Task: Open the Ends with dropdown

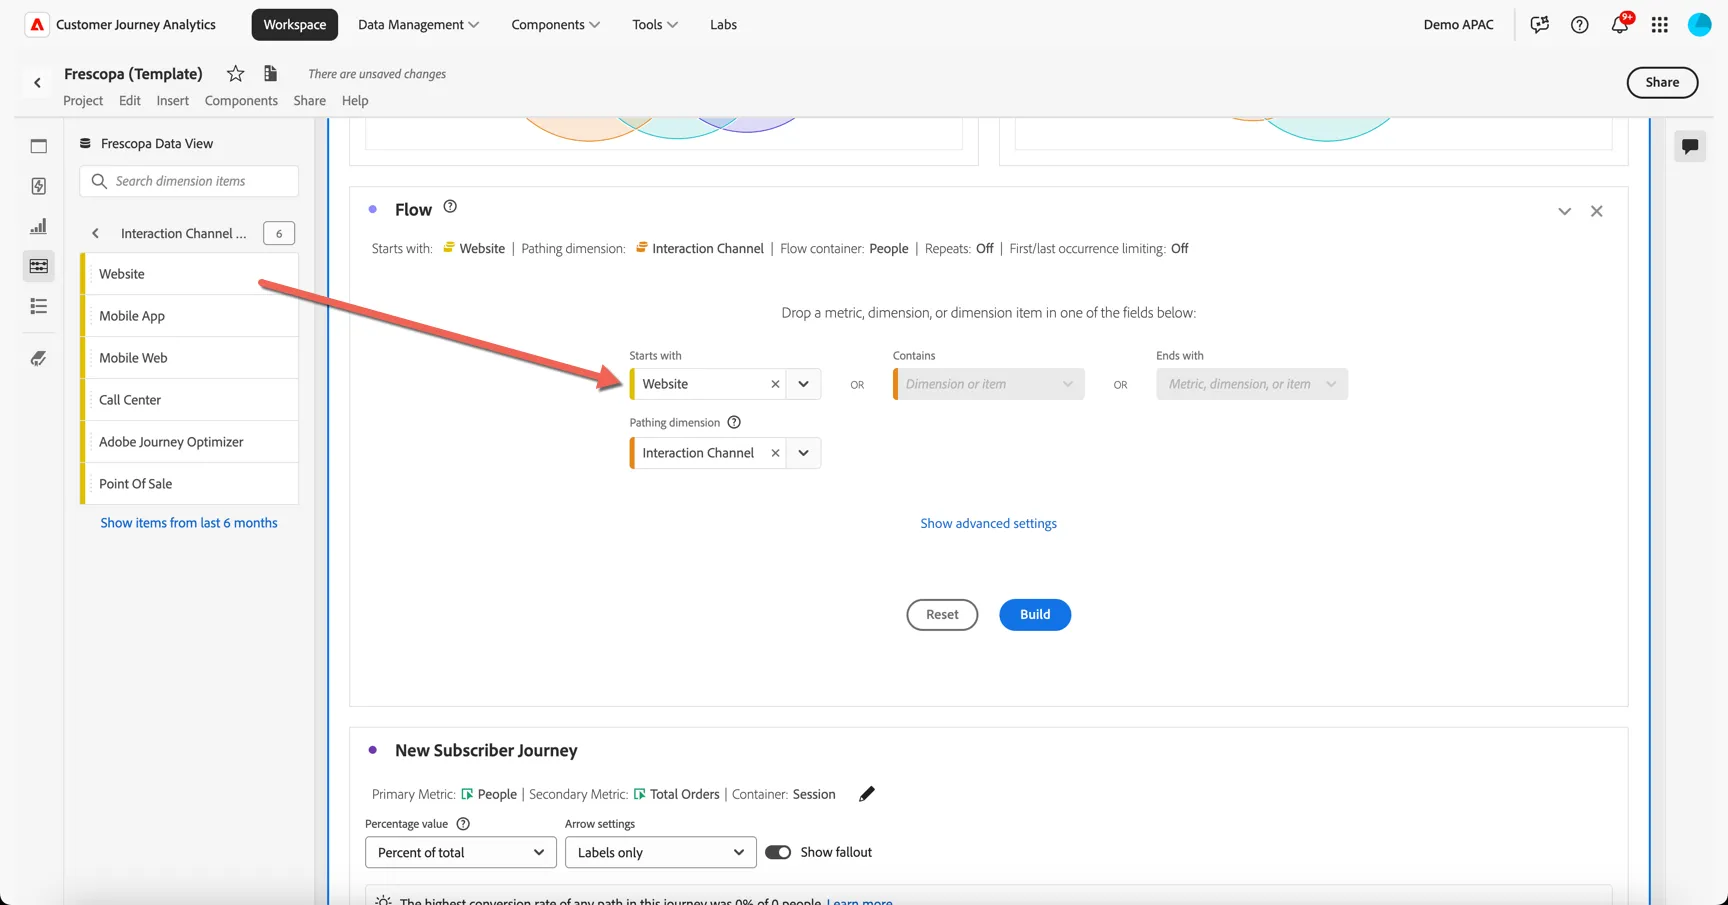Action: [x=1252, y=384]
